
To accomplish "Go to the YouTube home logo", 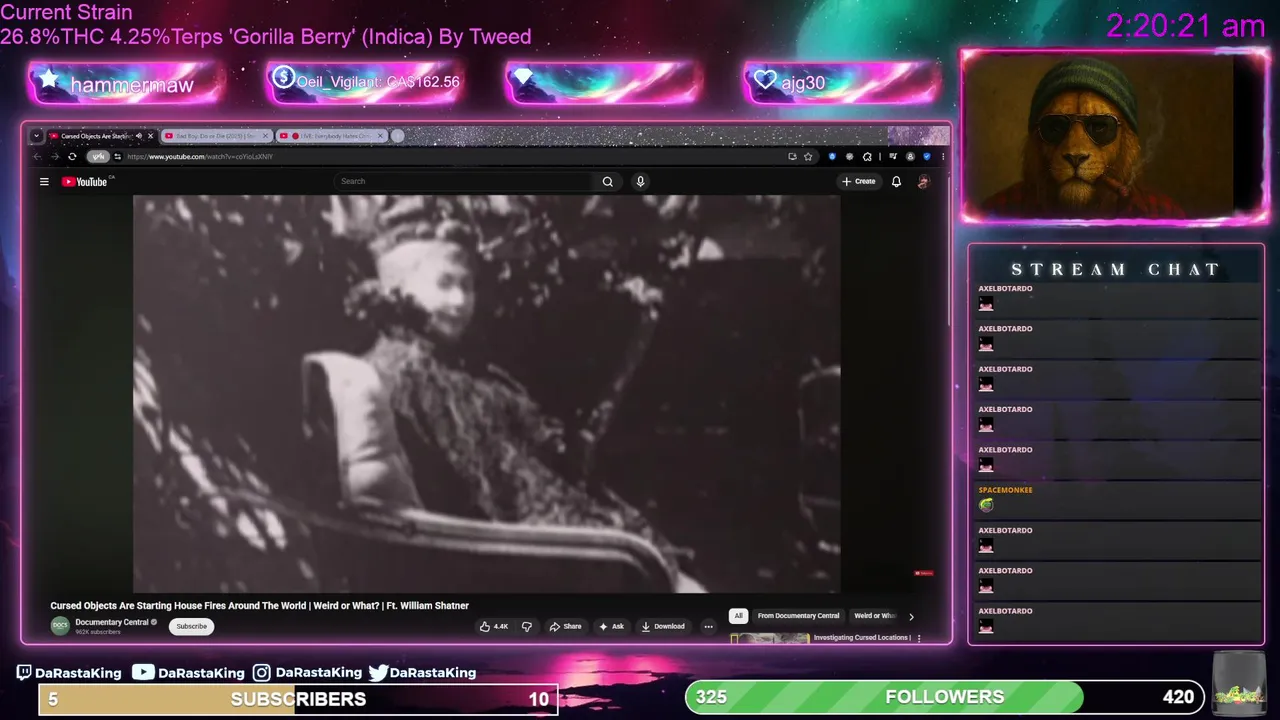I will 85,181.
